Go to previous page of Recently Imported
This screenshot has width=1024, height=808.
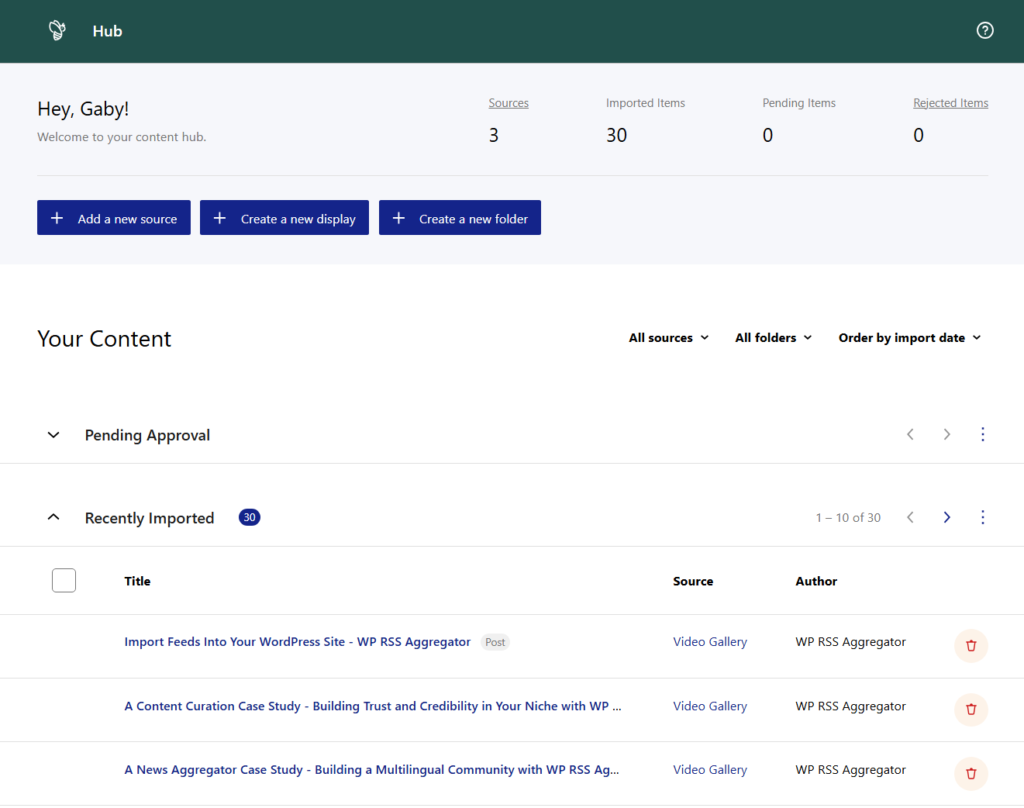click(910, 517)
